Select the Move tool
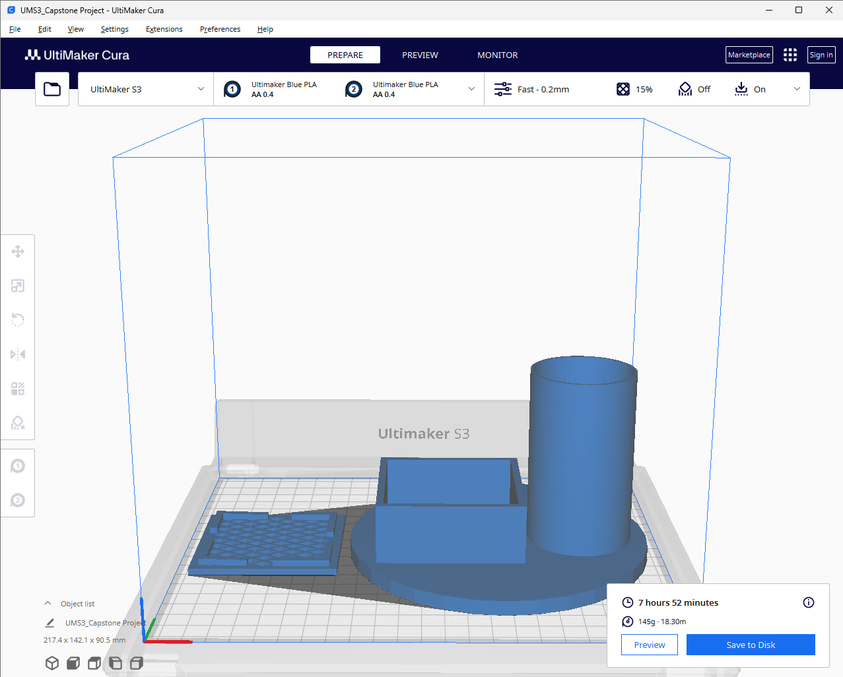843x677 pixels. [x=18, y=252]
